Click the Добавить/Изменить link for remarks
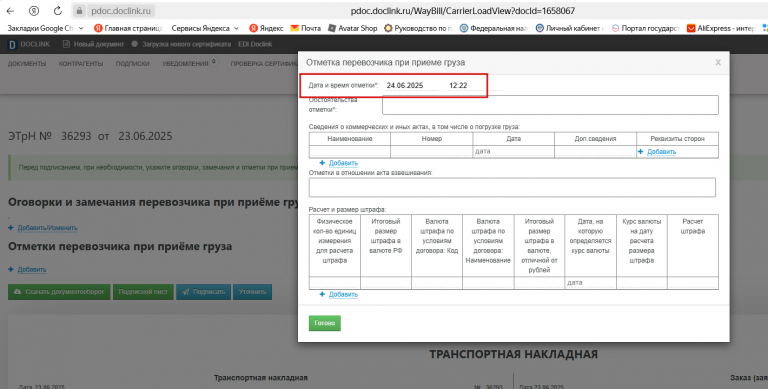Viewport: 768px width, 389px height. point(47,228)
